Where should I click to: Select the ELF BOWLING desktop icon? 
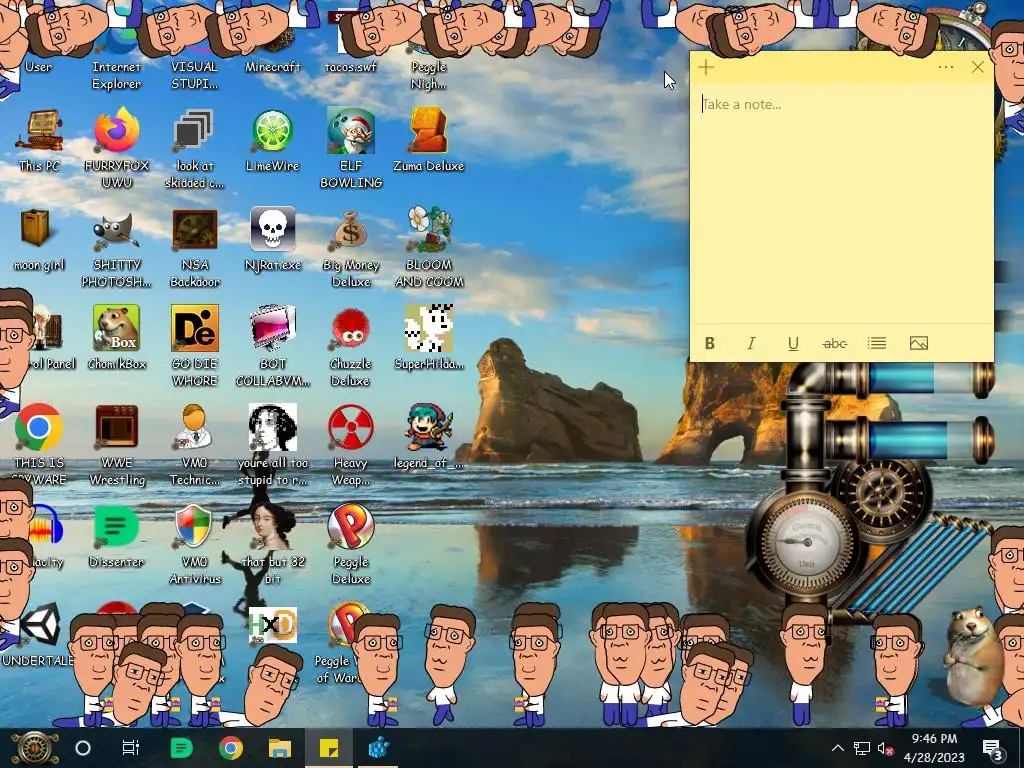pyautogui.click(x=351, y=149)
